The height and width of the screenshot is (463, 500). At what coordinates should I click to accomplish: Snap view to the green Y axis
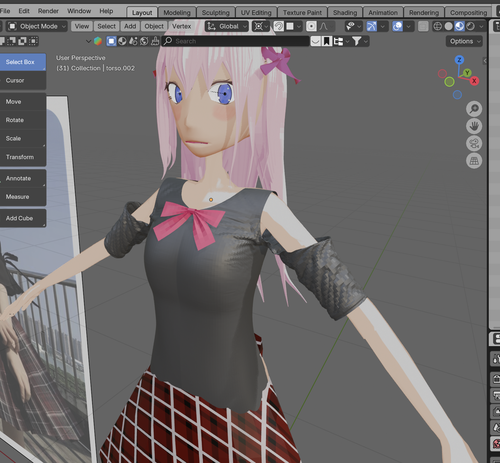pos(467,72)
